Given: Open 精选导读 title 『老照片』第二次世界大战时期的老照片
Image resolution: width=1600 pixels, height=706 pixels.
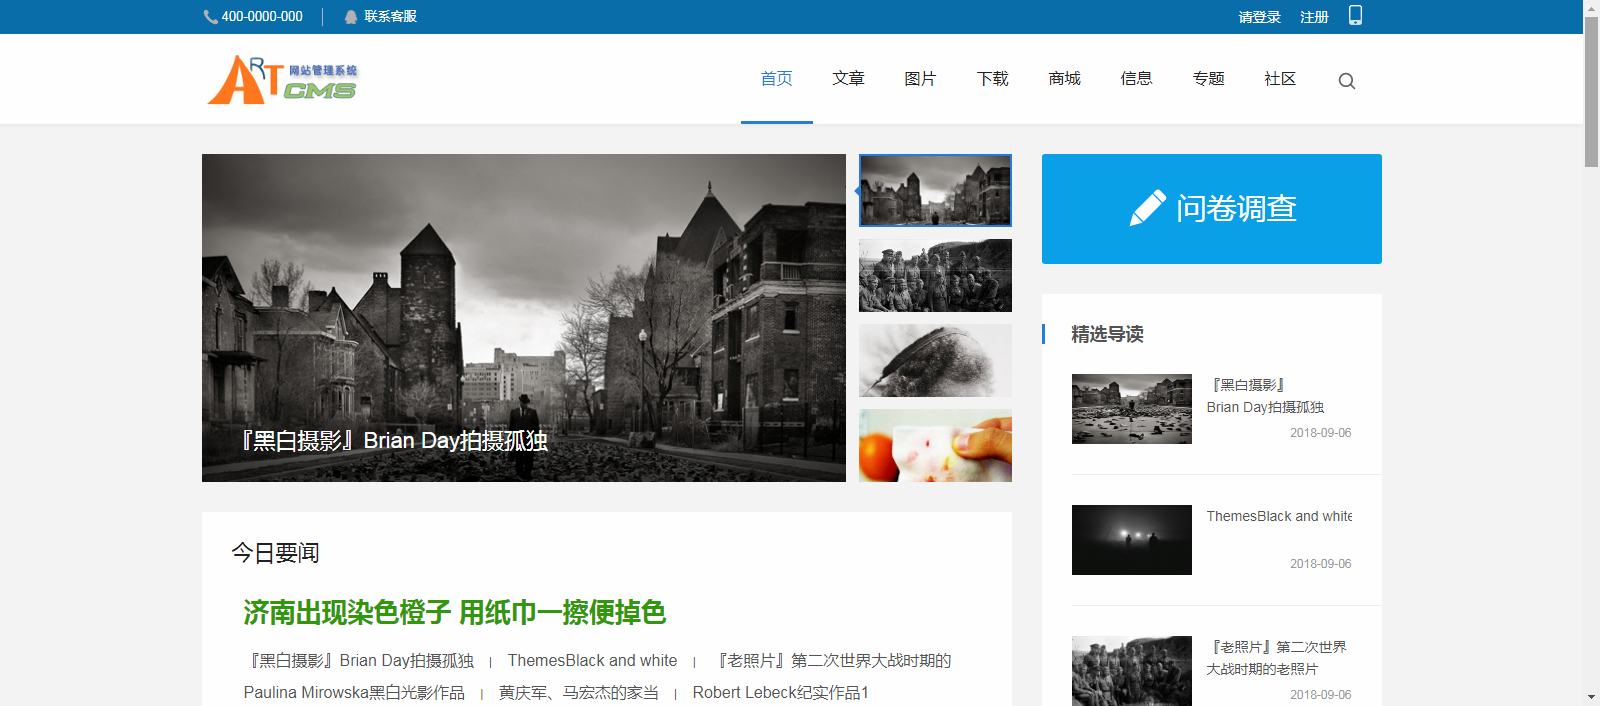Looking at the screenshot, I should 1276,658.
